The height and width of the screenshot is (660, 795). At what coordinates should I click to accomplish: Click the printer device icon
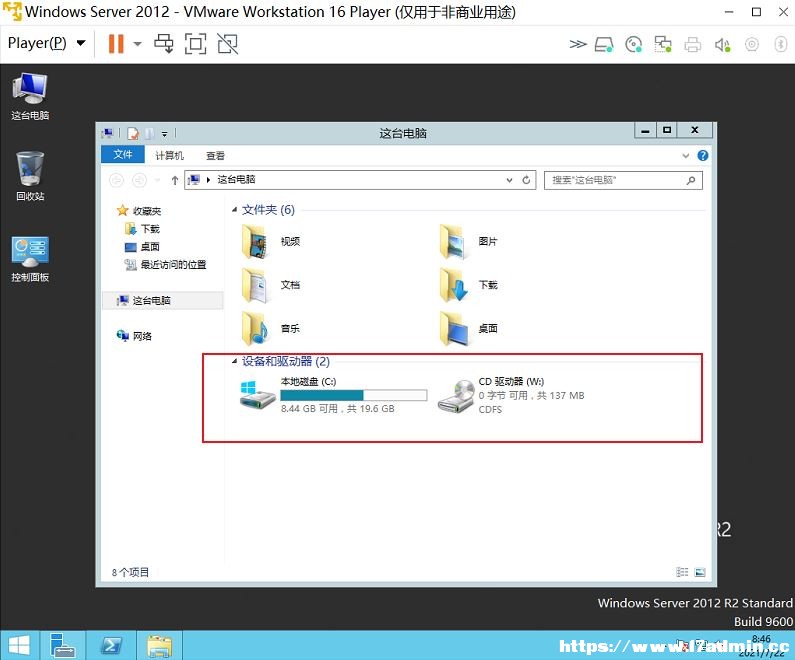tap(693, 45)
